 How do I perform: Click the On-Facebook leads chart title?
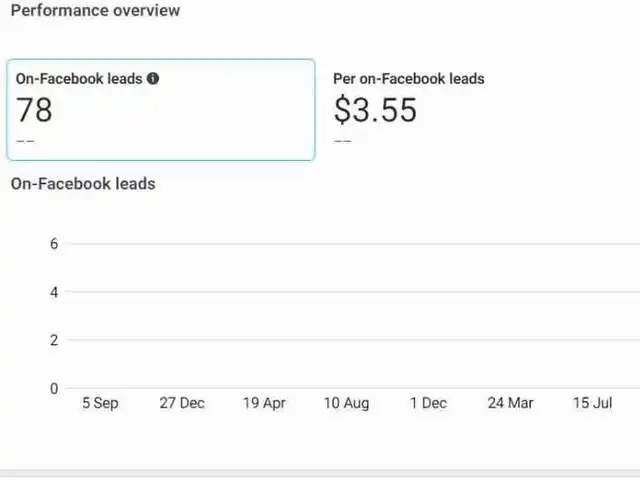(83, 184)
